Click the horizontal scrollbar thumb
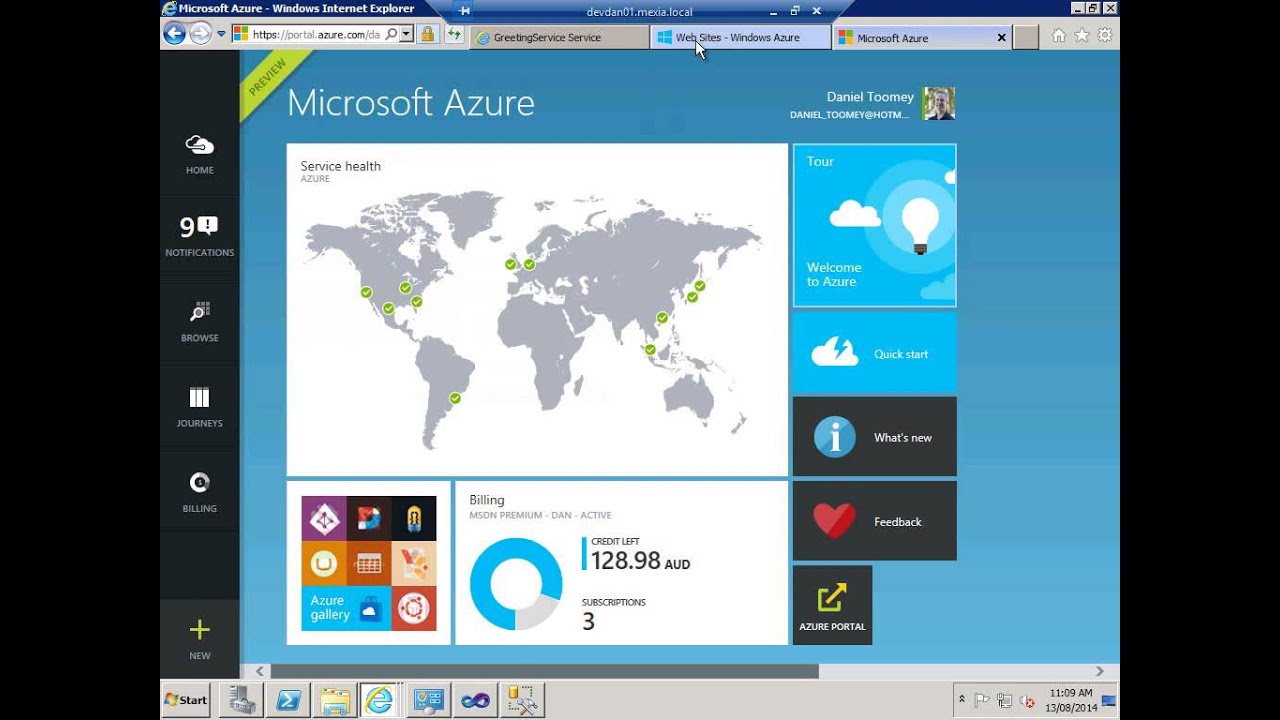This screenshot has height=720, width=1280. [x=544, y=671]
